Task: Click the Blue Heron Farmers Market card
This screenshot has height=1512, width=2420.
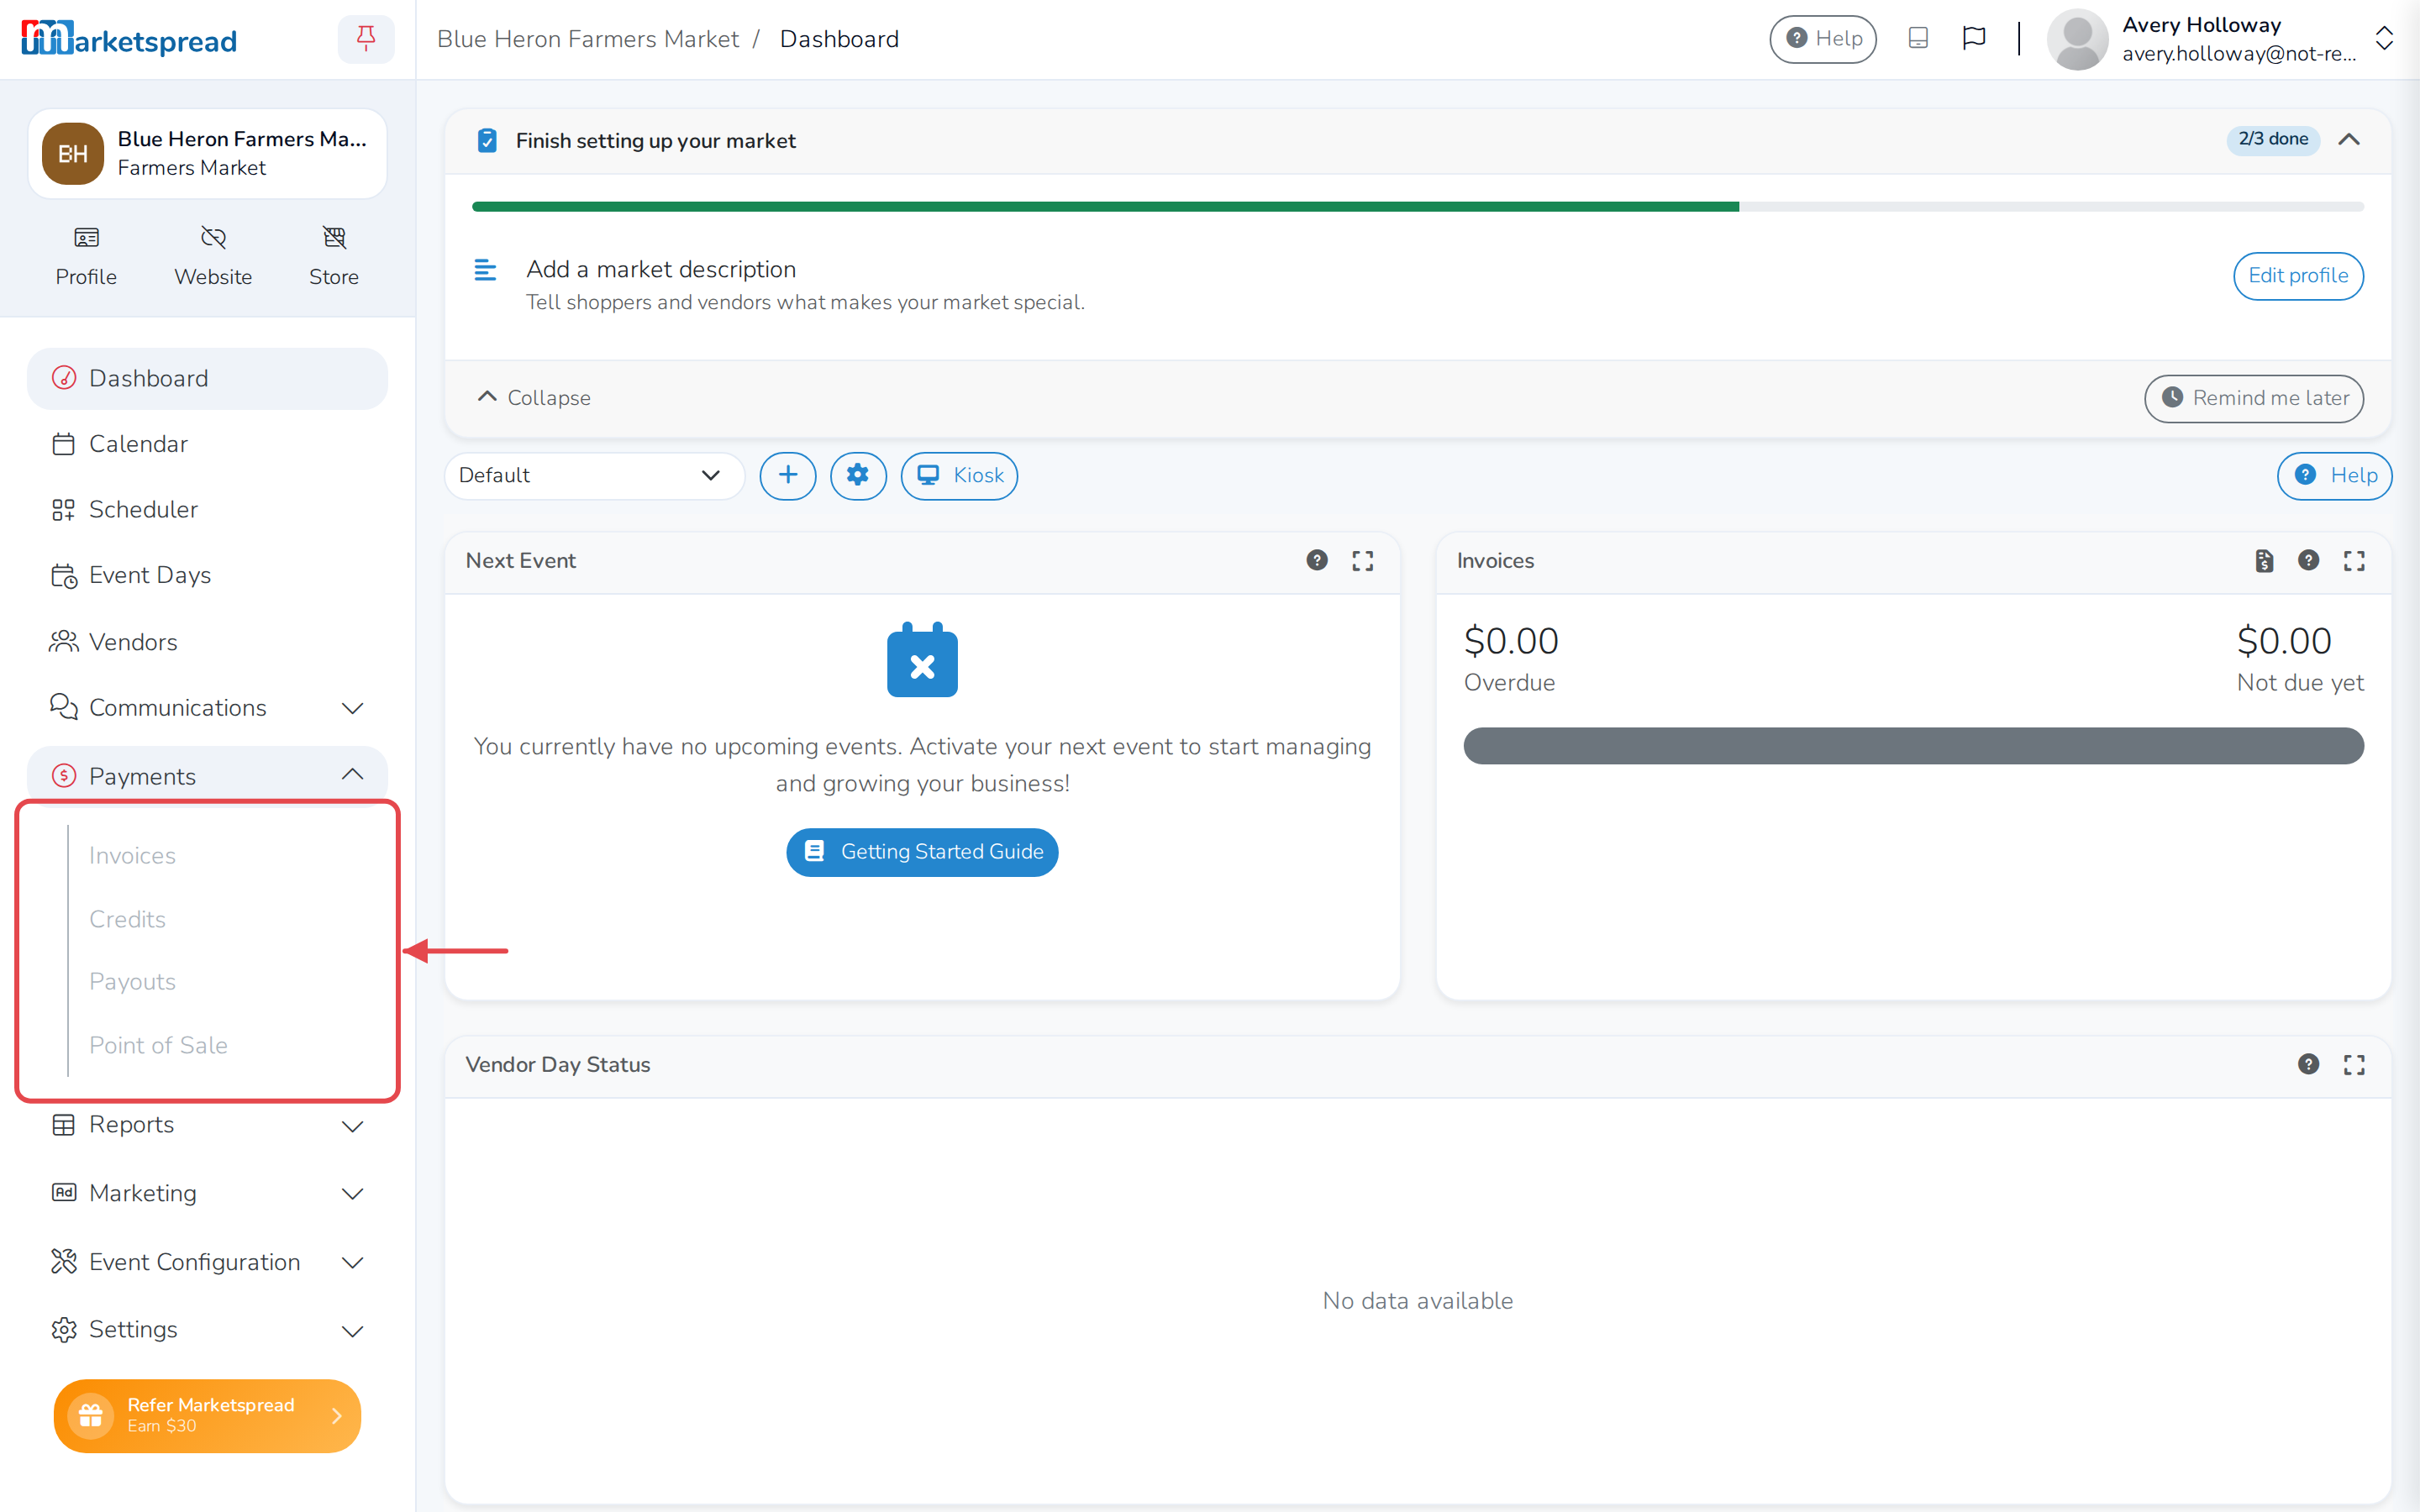Action: (x=207, y=154)
